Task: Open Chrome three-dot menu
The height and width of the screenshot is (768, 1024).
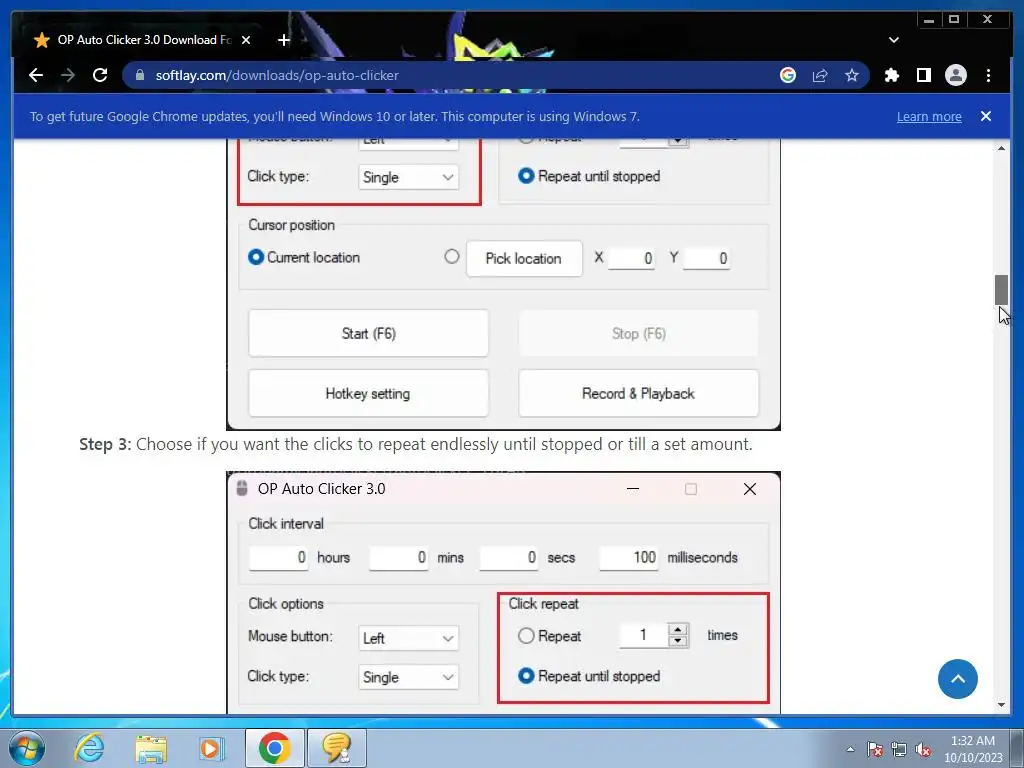Action: click(x=988, y=75)
